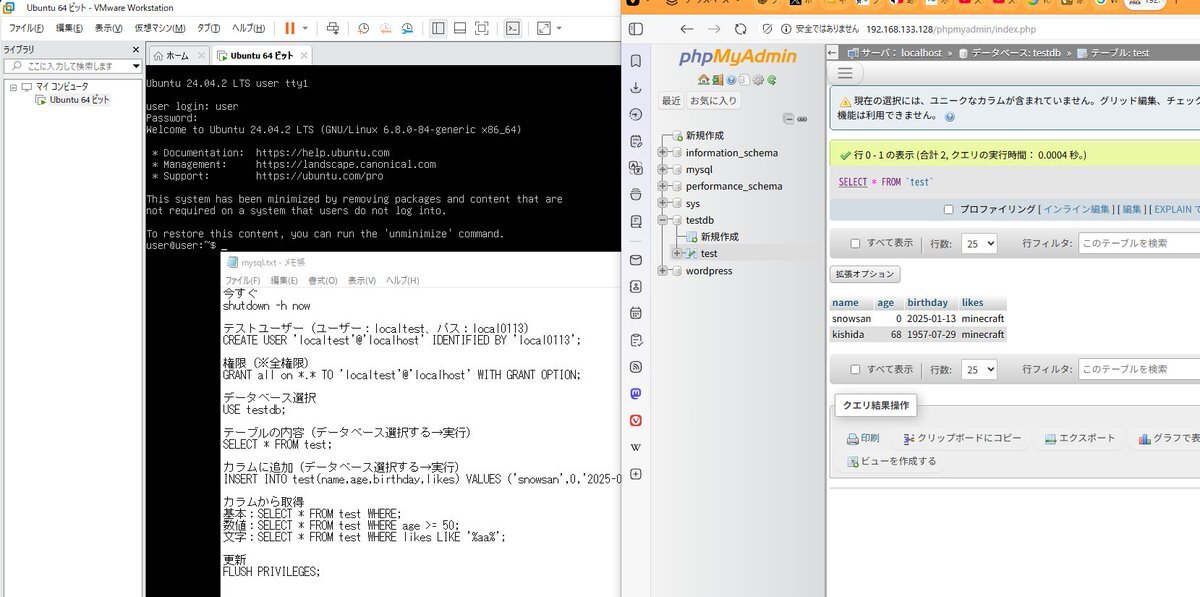Click the phpMyAdmin home icon
Image resolution: width=1200 pixels, height=597 pixels.
pos(704,80)
